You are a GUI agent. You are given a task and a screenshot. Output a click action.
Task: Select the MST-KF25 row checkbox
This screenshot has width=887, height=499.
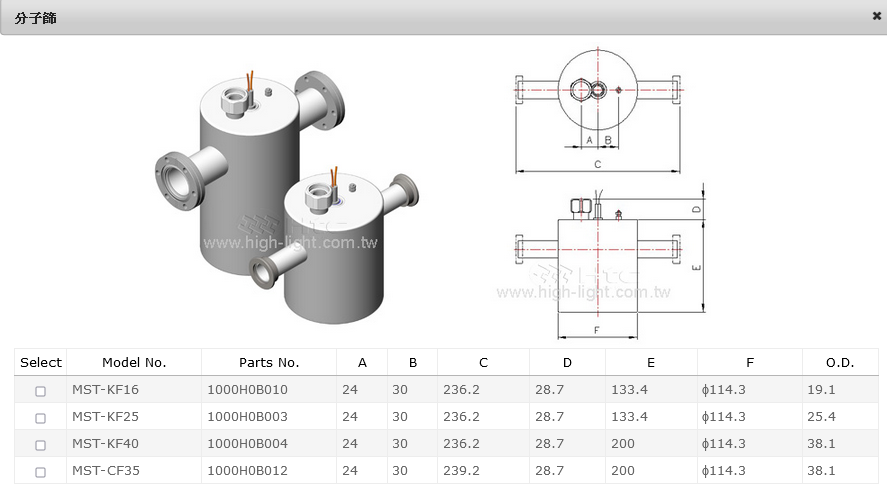[41, 418]
